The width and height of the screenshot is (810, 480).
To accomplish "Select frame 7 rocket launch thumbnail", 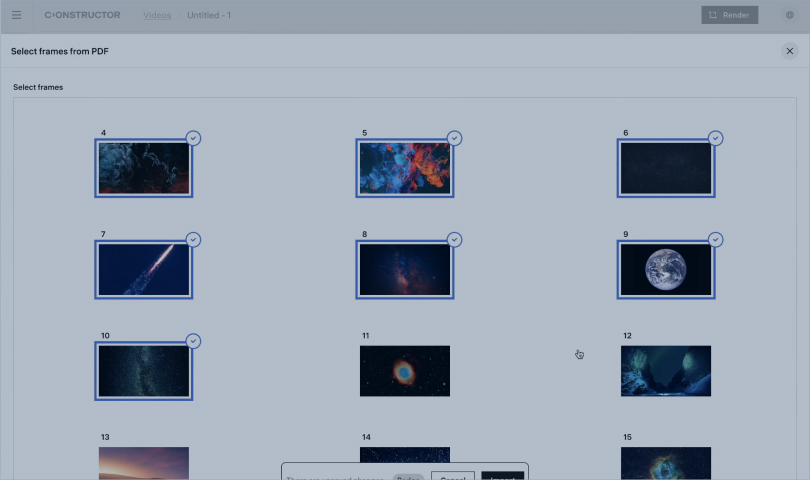I will click(x=144, y=269).
